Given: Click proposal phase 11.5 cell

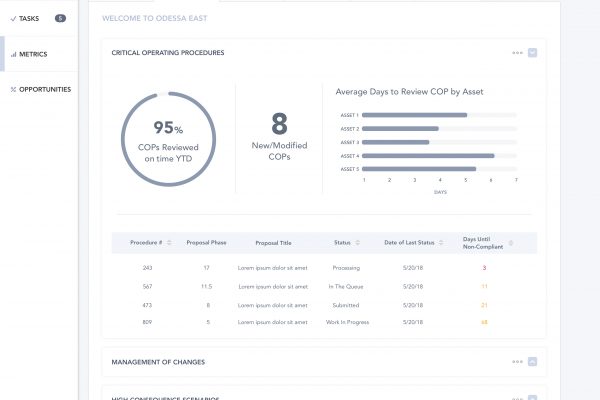Looking at the screenshot, I should [x=207, y=286].
